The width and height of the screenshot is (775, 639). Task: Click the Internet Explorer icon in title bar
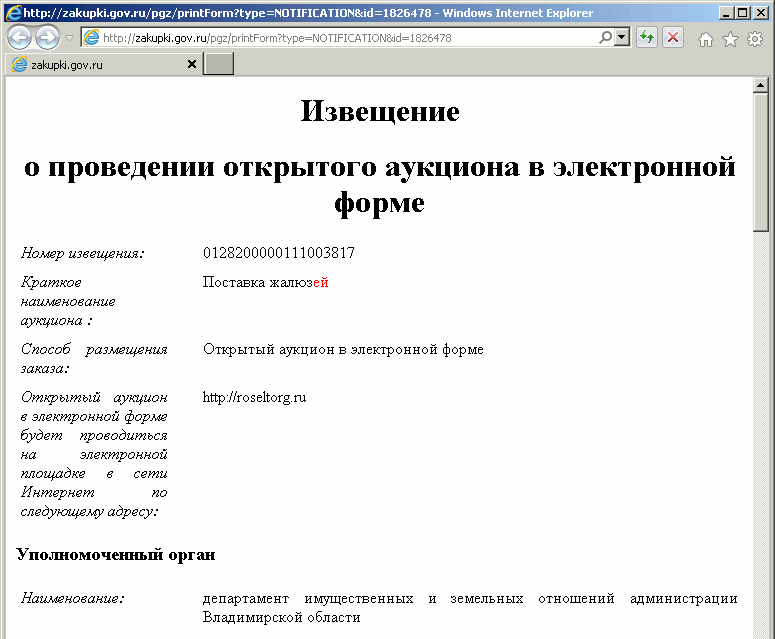click(x=13, y=12)
